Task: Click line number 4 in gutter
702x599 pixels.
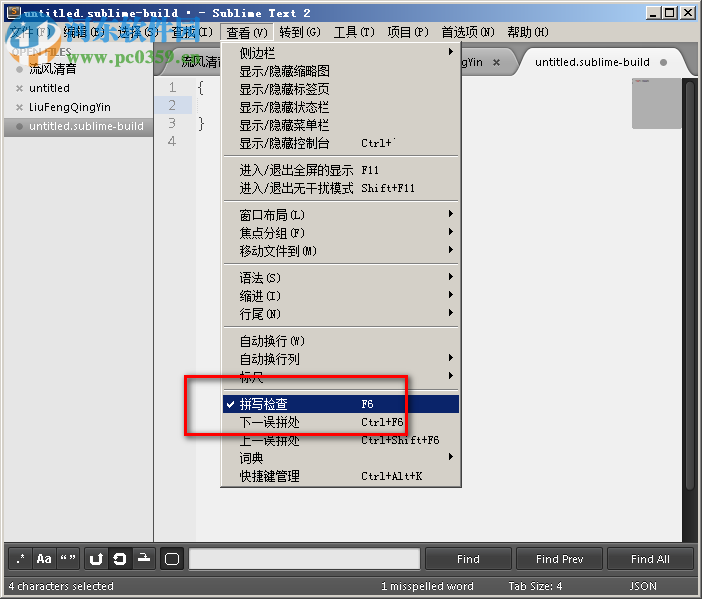Action: click(x=172, y=141)
